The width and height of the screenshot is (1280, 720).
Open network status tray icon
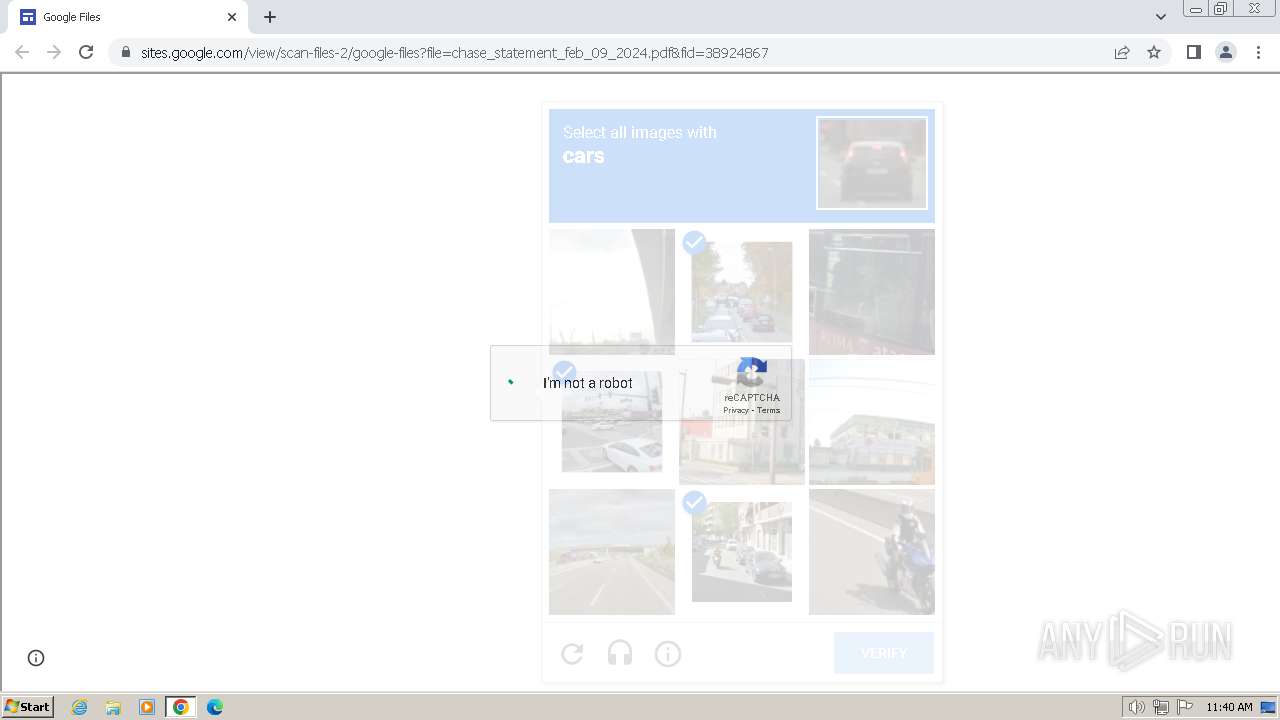pos(1161,707)
